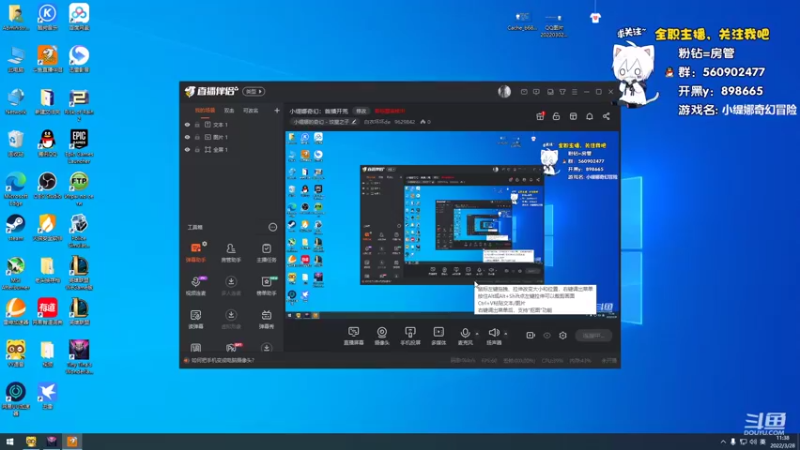Open the active orange scene tab
Viewport: 800px width, 450px height.
point(205,111)
